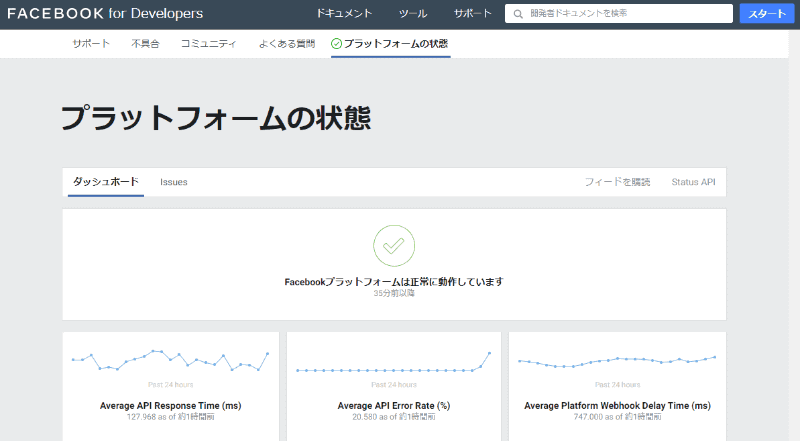Click the large green checkmark status icon
Viewport: 800px width, 441px height.
(x=394, y=246)
